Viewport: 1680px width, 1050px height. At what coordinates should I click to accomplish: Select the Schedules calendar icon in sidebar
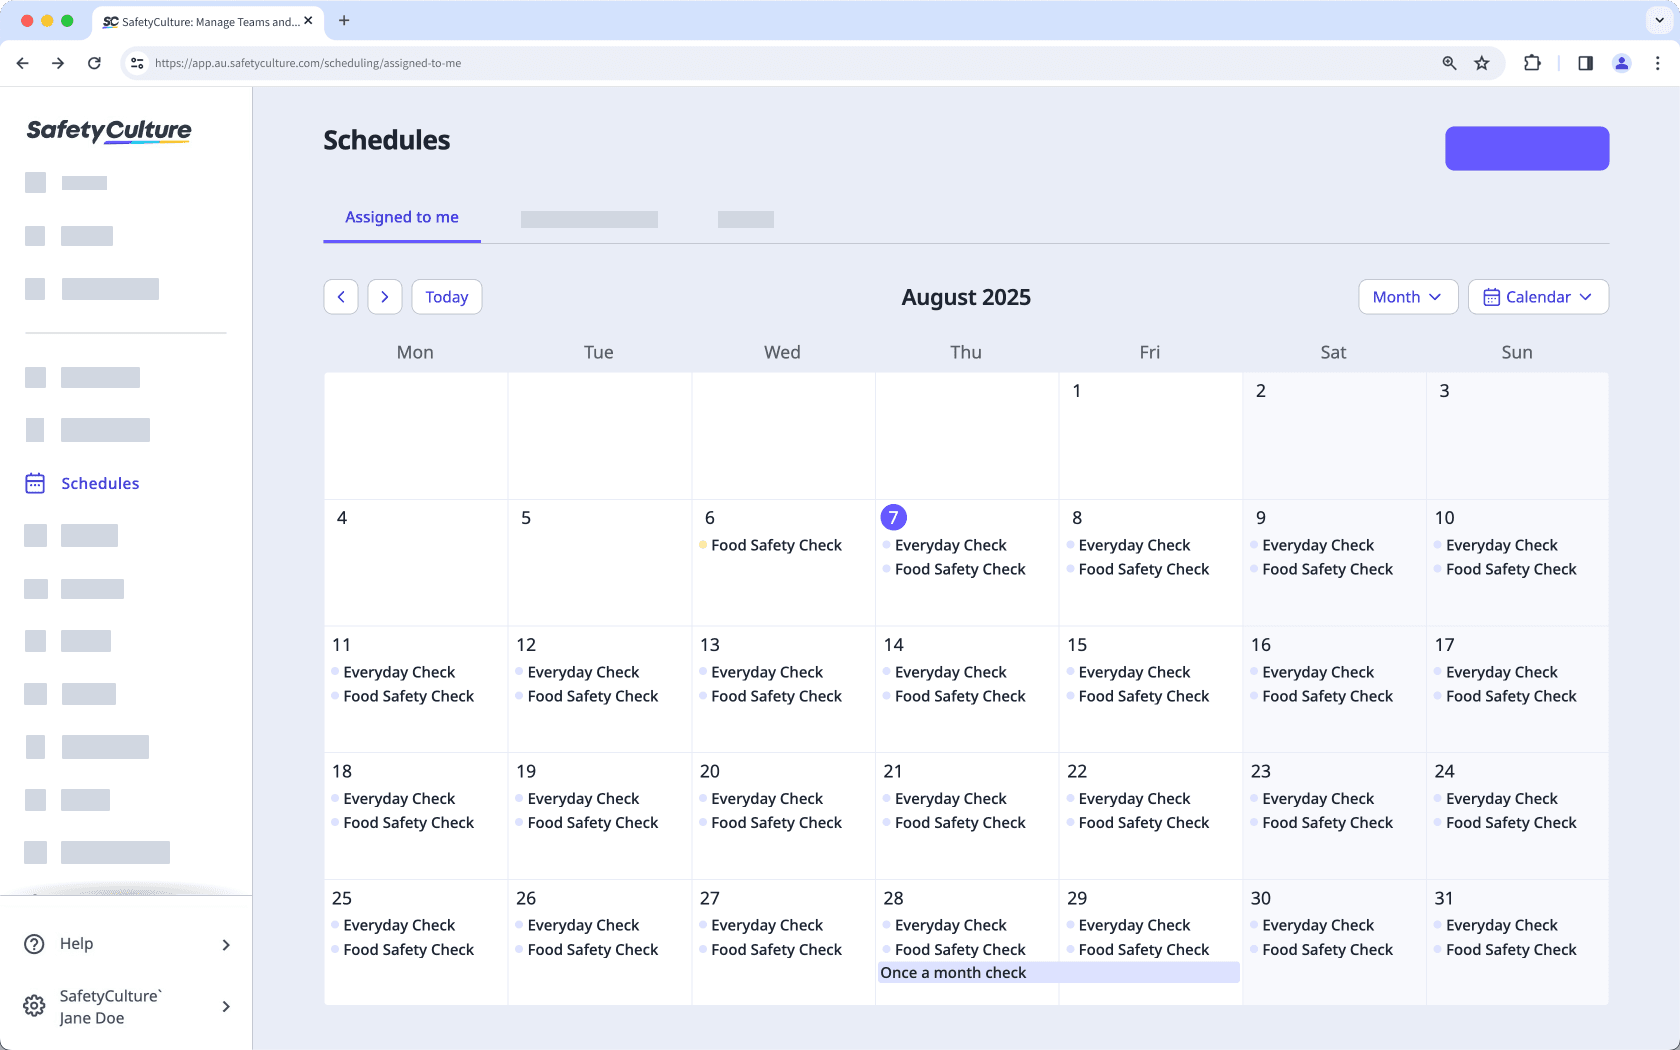[34, 483]
